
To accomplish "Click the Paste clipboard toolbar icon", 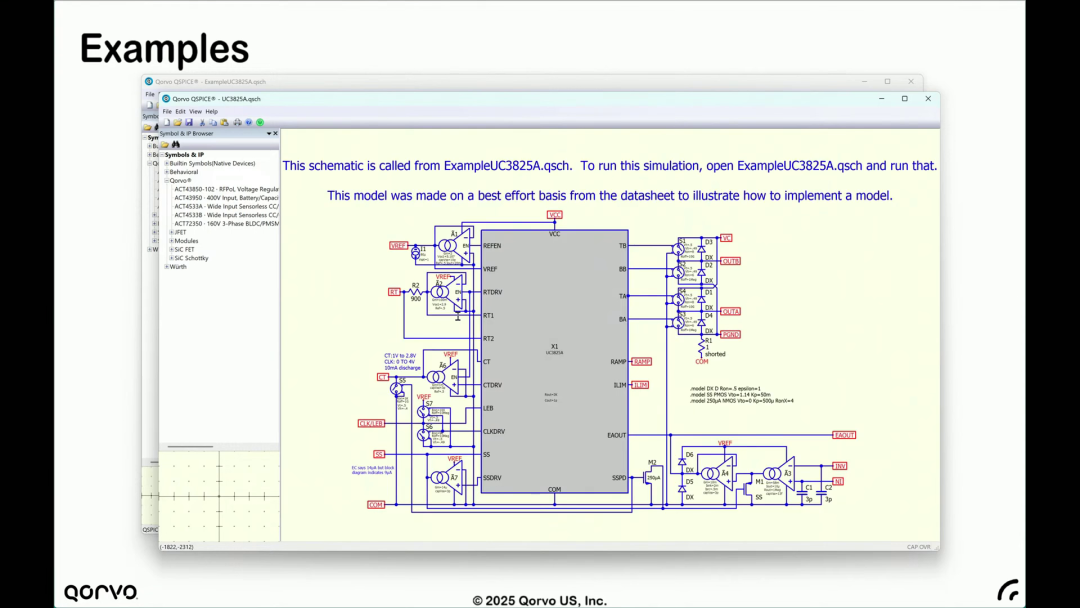I will [x=224, y=123].
